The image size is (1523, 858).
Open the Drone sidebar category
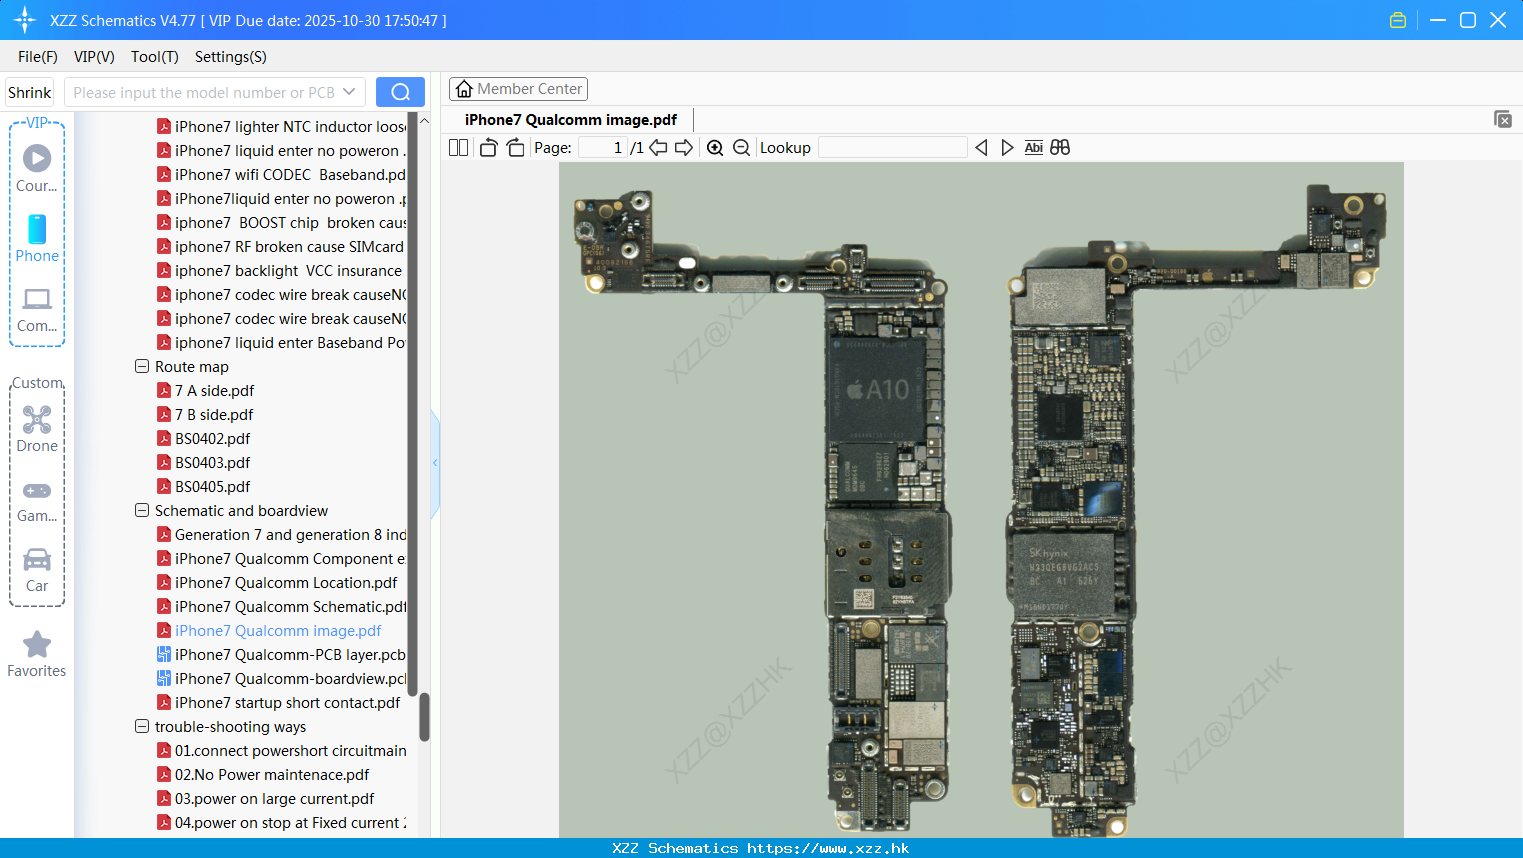[37, 429]
